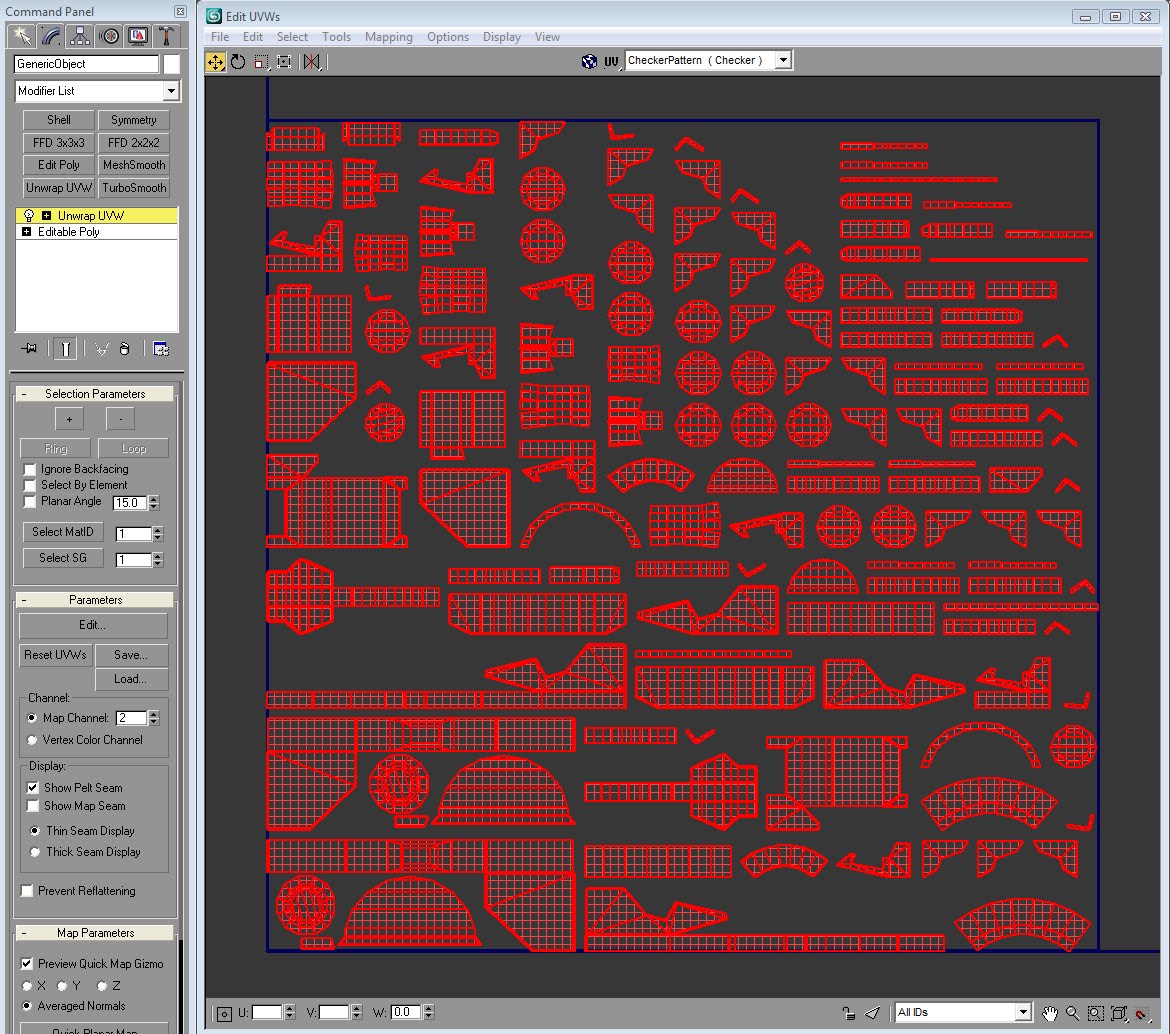The height and width of the screenshot is (1034, 1170).
Task: Activate the Pan tool in the UV editor
Action: 1051,1012
